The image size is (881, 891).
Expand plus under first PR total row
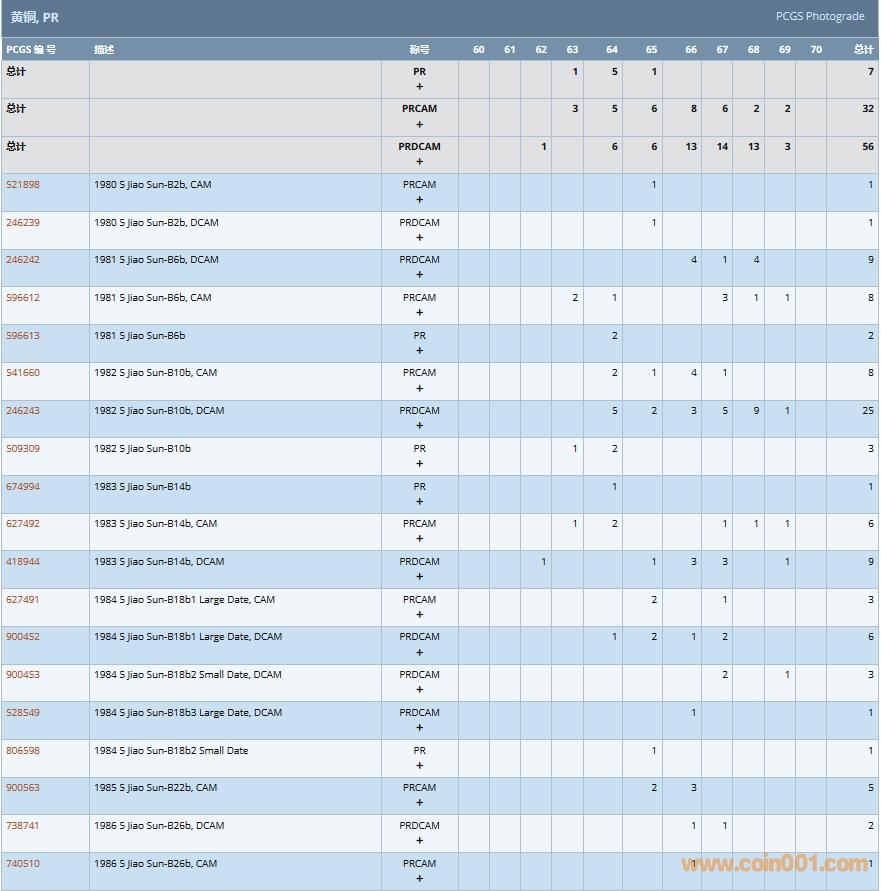tap(419, 87)
